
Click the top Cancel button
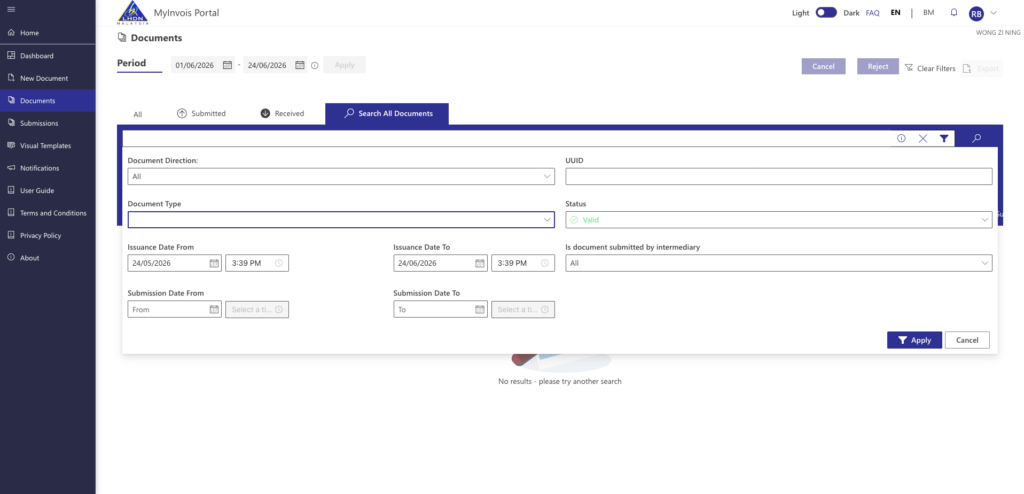click(x=824, y=66)
